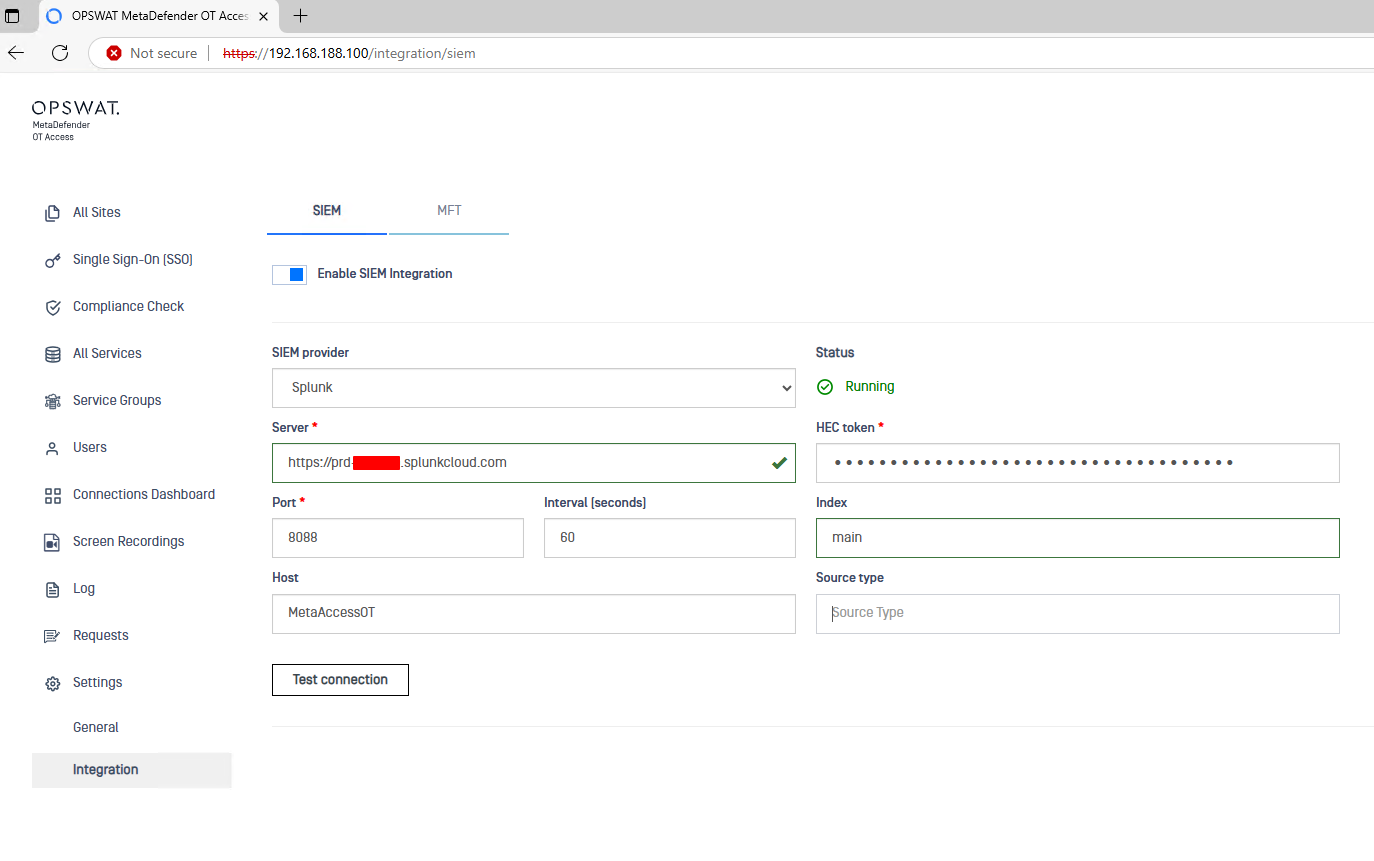The image size is (1374, 861).
Task: Click the HEC token label
Action: (846, 428)
